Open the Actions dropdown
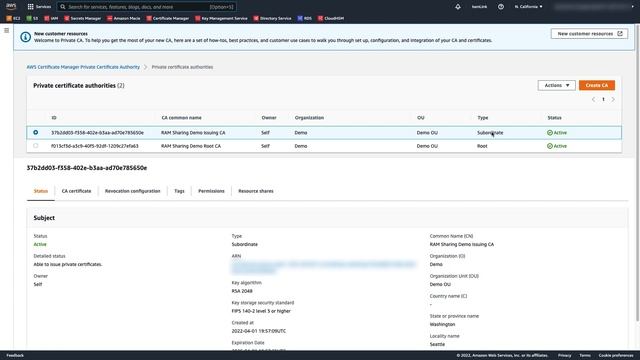The width and height of the screenshot is (640, 360). click(557, 85)
